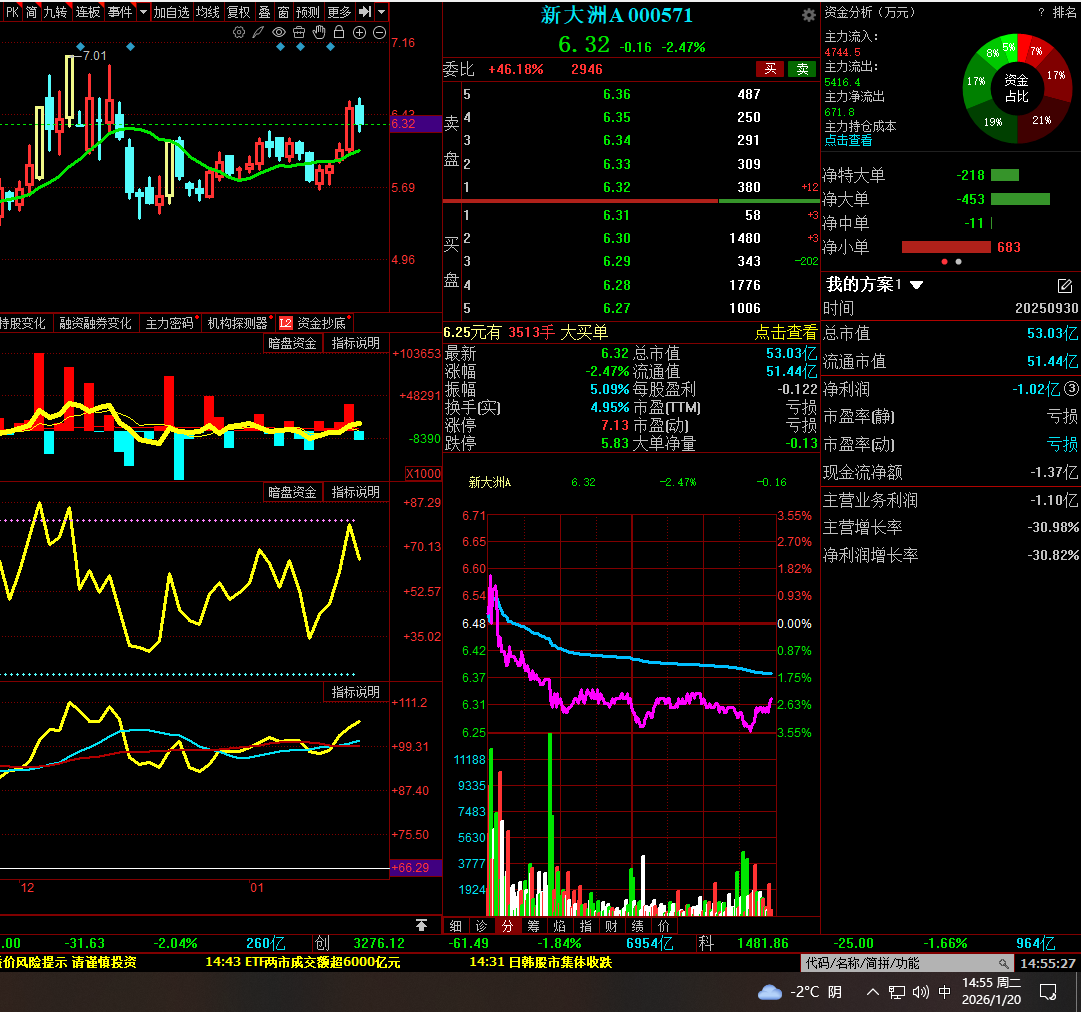Open the 更多 more menu
The image size is (1081, 1012).
tap(339, 12)
